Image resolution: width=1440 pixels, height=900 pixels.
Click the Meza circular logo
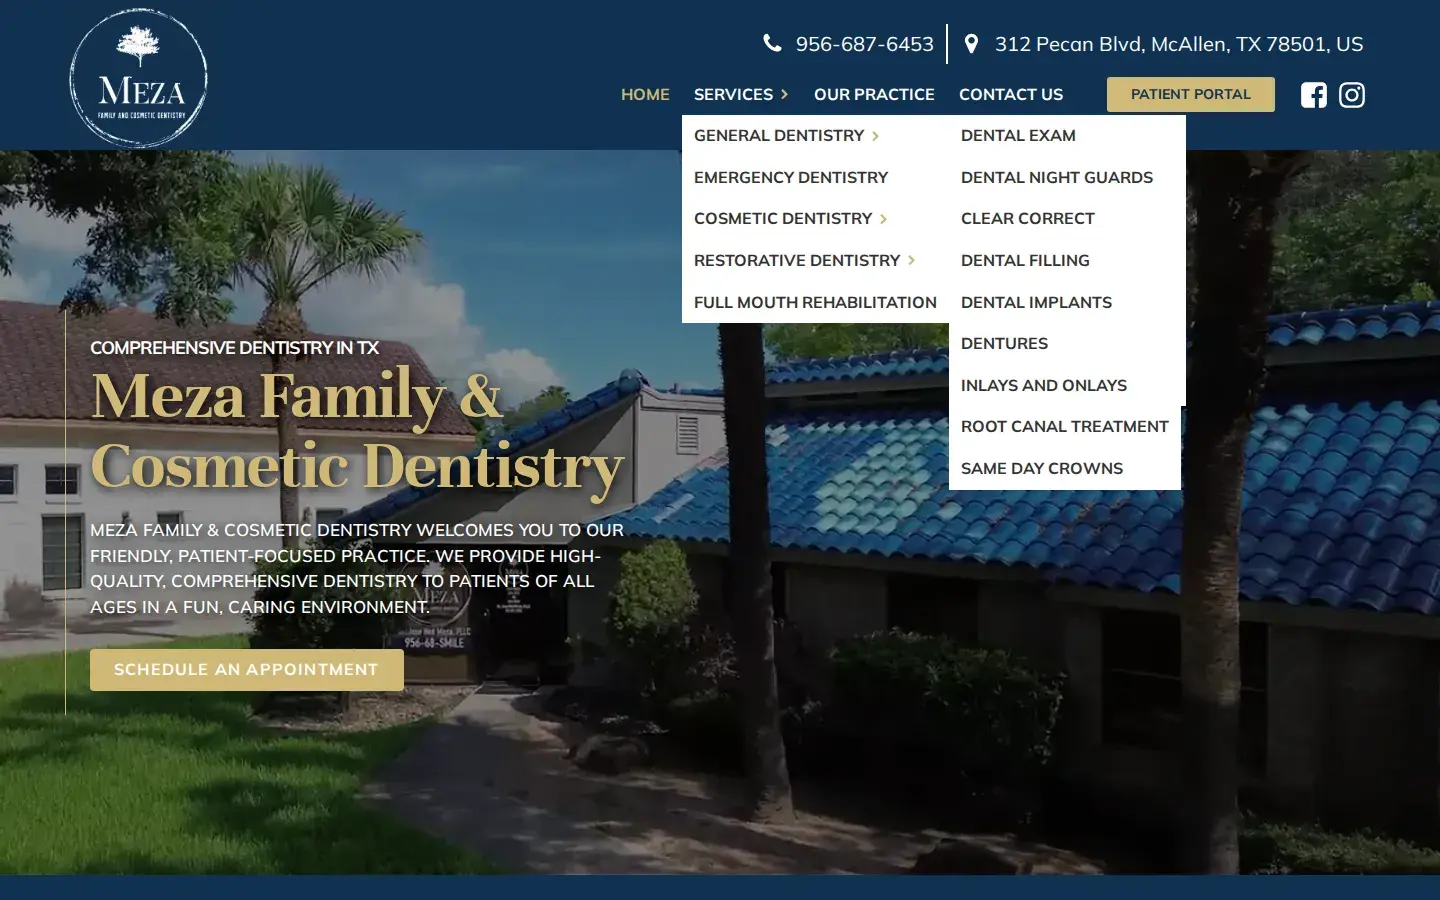click(x=139, y=79)
